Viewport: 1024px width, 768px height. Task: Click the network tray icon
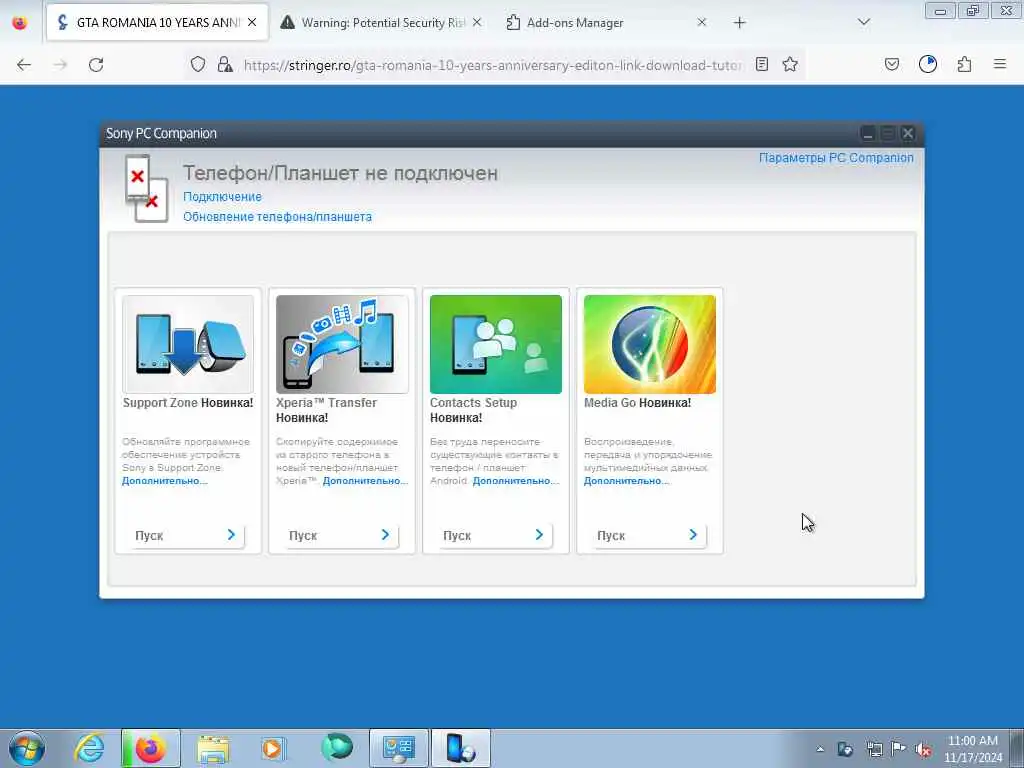874,749
